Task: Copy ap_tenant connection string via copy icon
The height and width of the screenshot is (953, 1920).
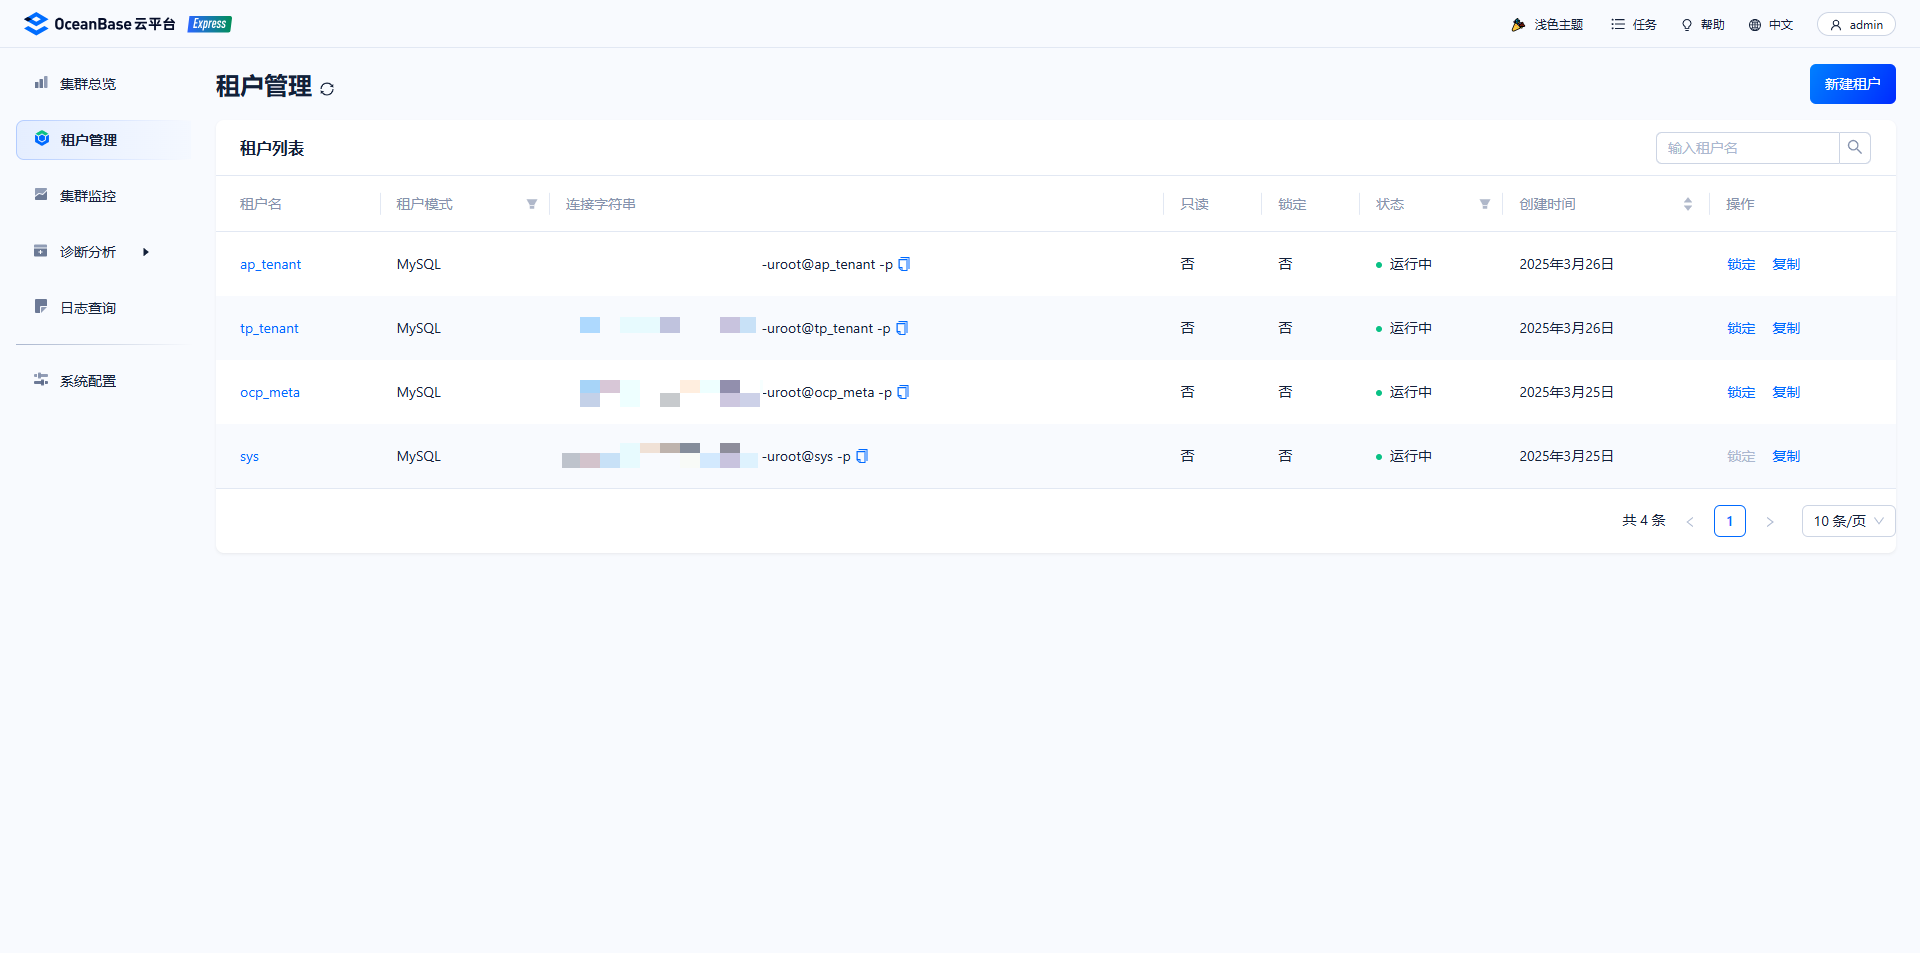Action: (904, 264)
